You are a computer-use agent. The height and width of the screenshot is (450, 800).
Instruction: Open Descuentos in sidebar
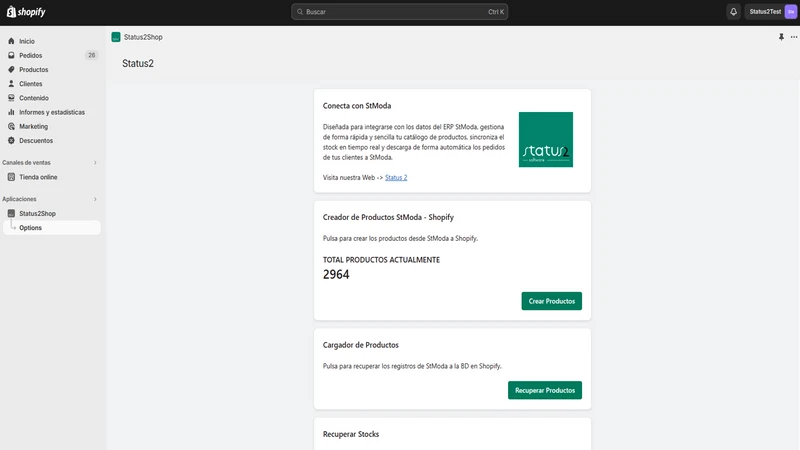pos(36,141)
